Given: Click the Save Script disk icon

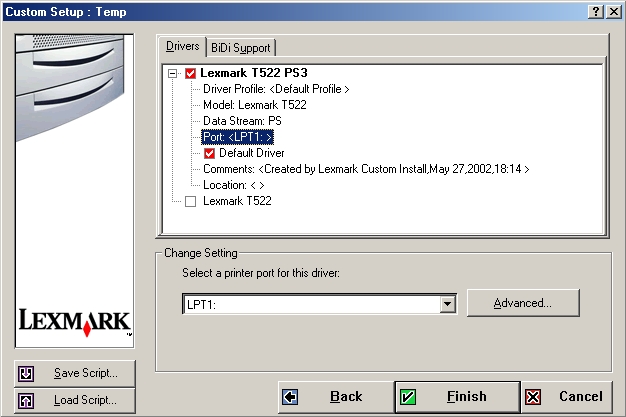Looking at the screenshot, I should 26,373.
